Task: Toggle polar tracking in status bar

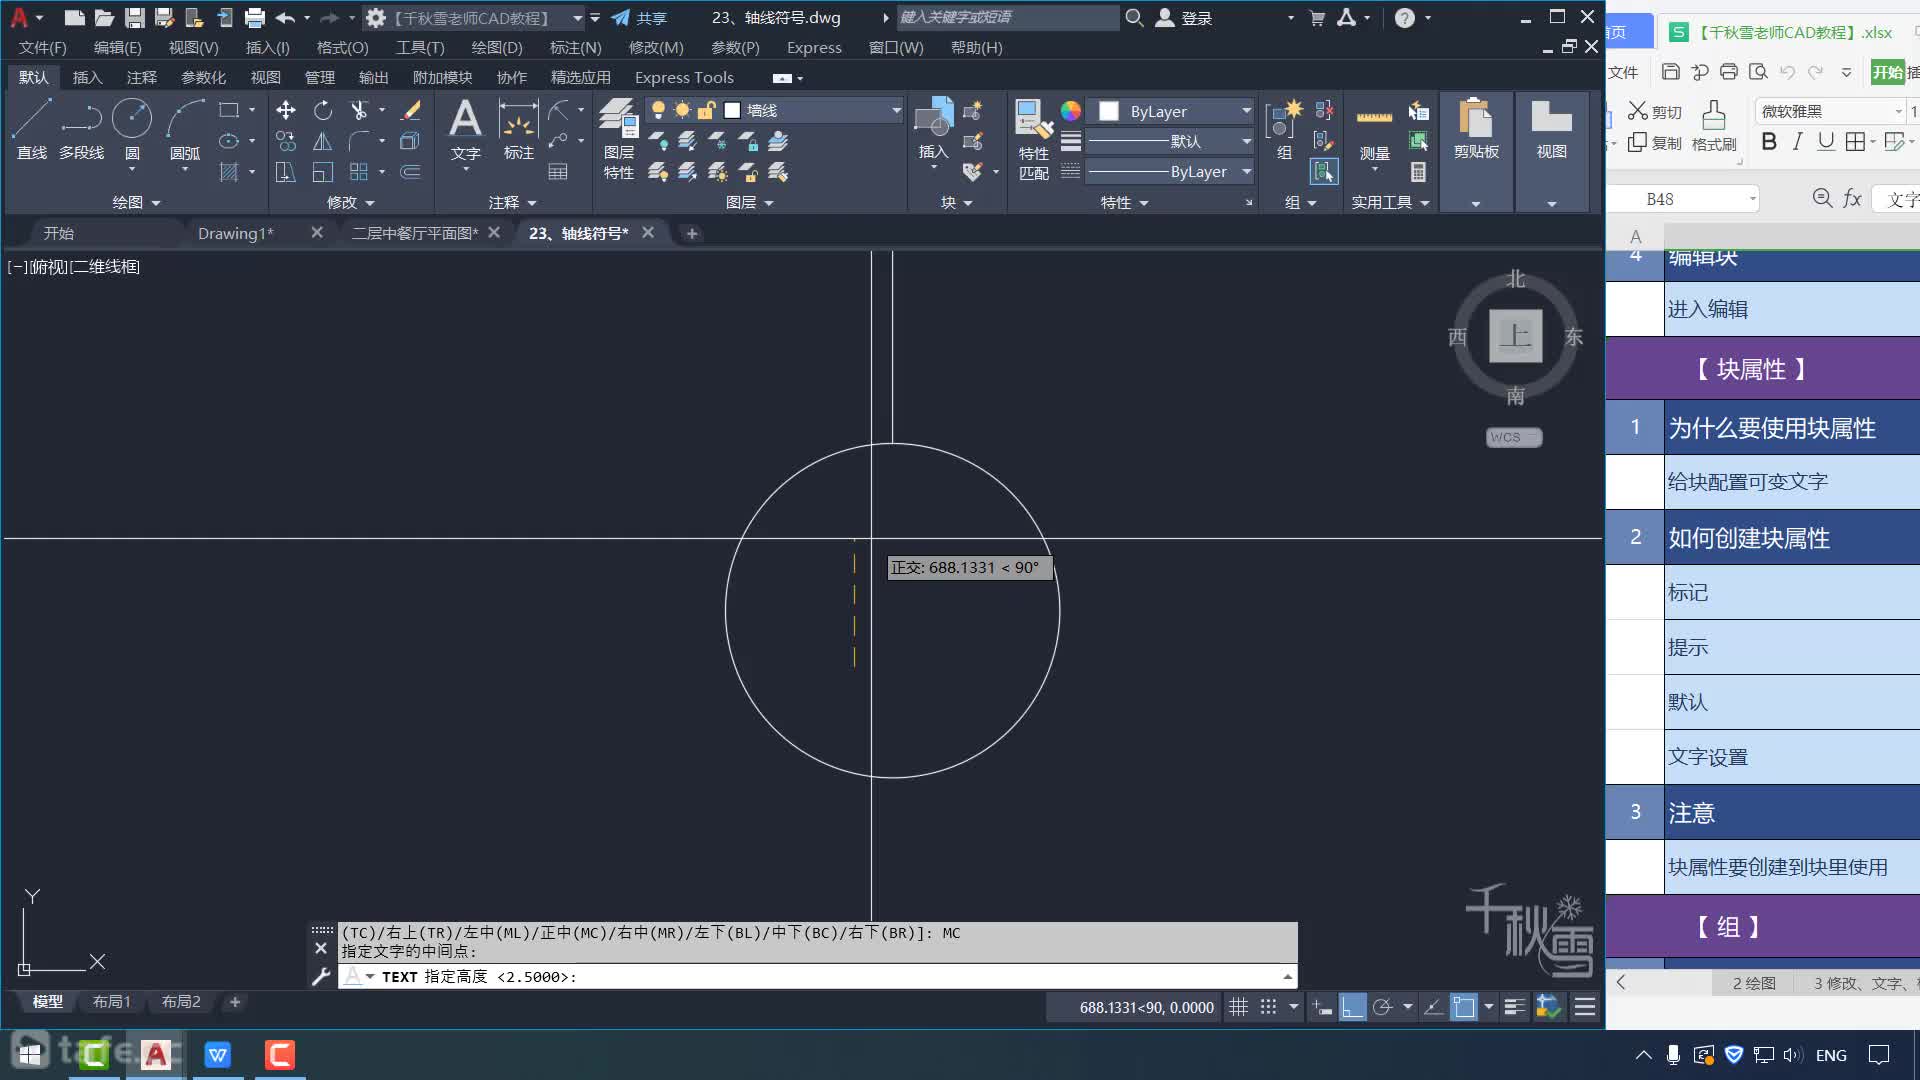Action: click(x=1382, y=1007)
